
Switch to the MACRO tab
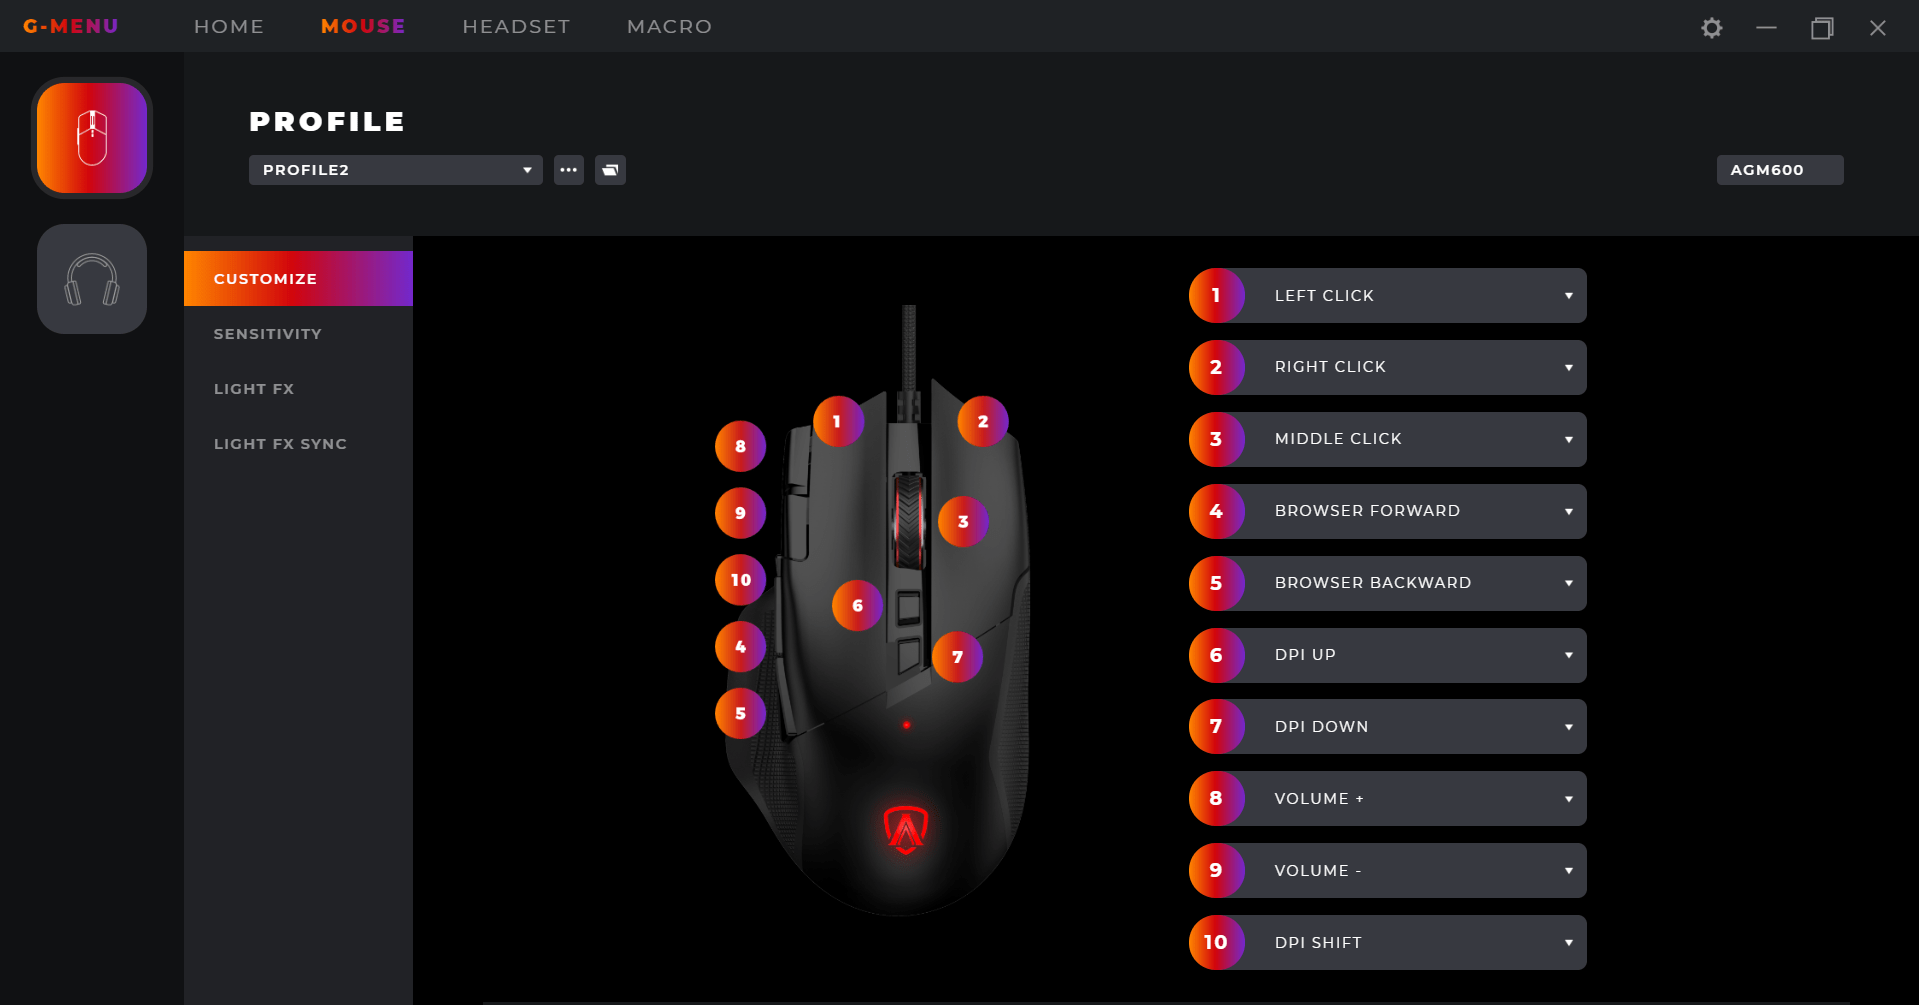point(669,27)
